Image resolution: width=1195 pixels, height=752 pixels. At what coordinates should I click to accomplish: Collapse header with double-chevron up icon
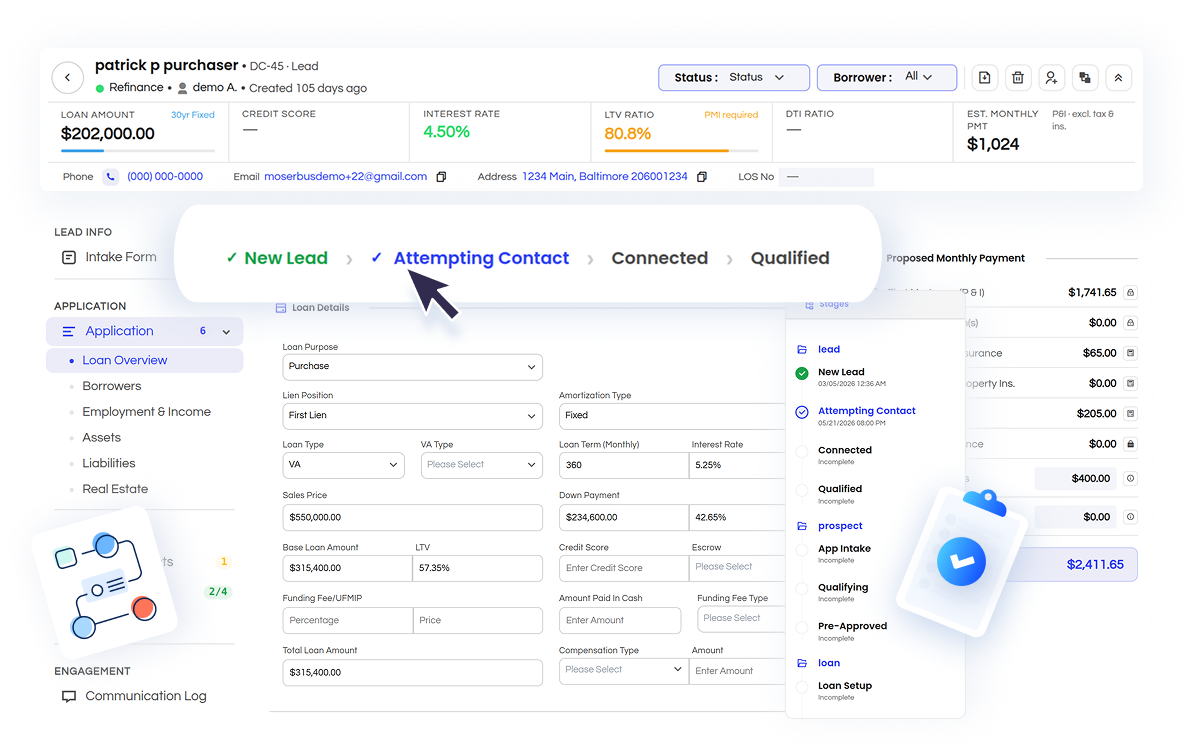(1118, 78)
